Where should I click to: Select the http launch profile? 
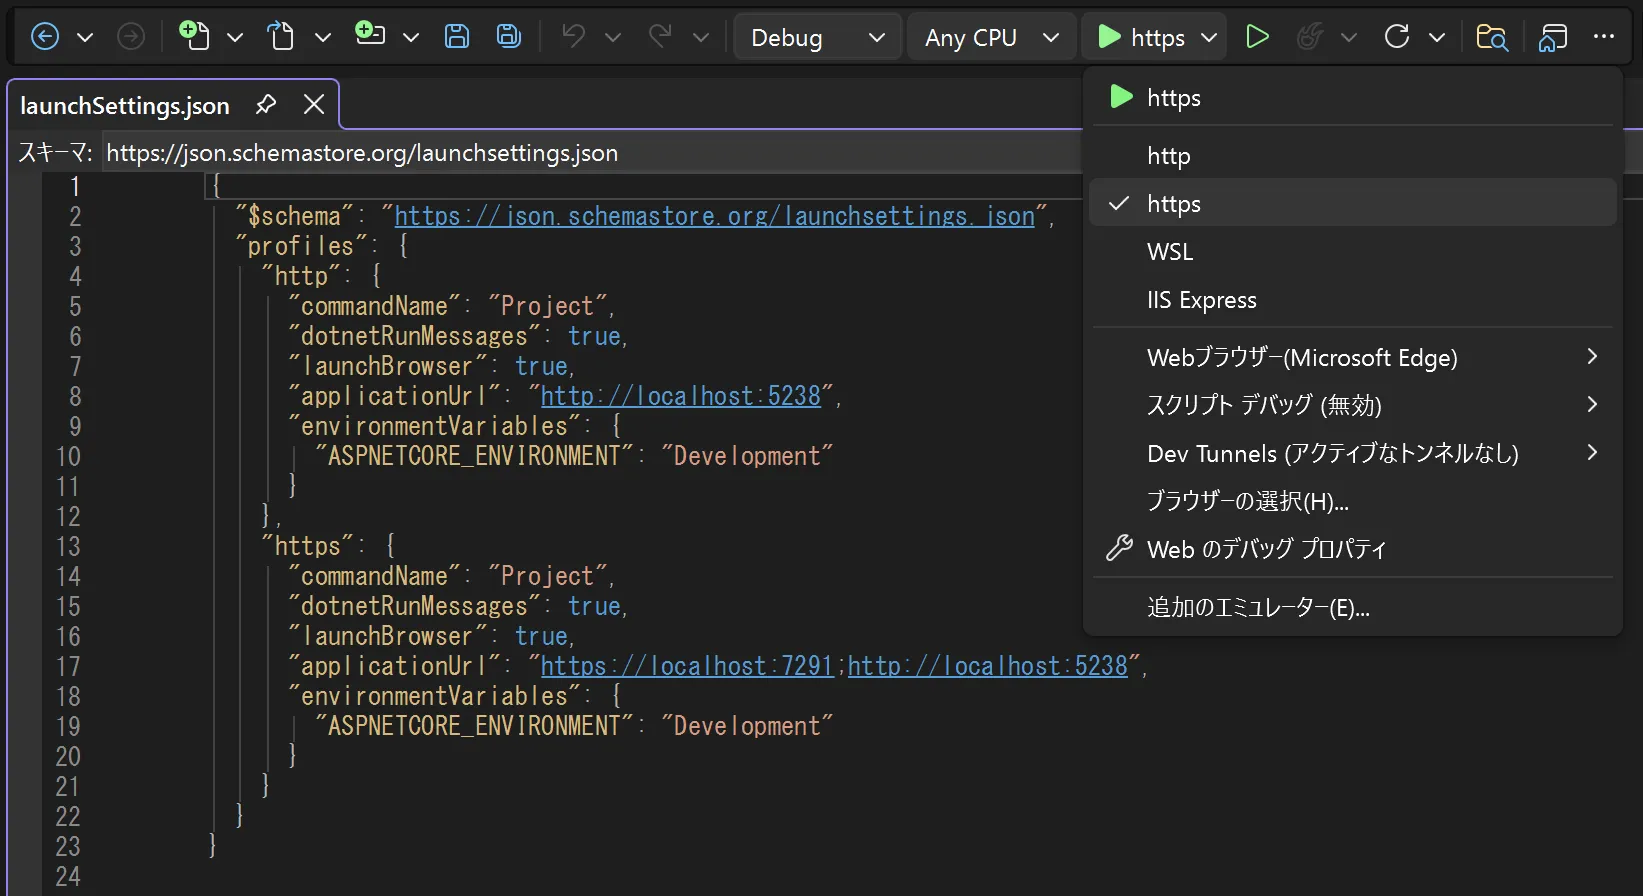[1352, 156]
